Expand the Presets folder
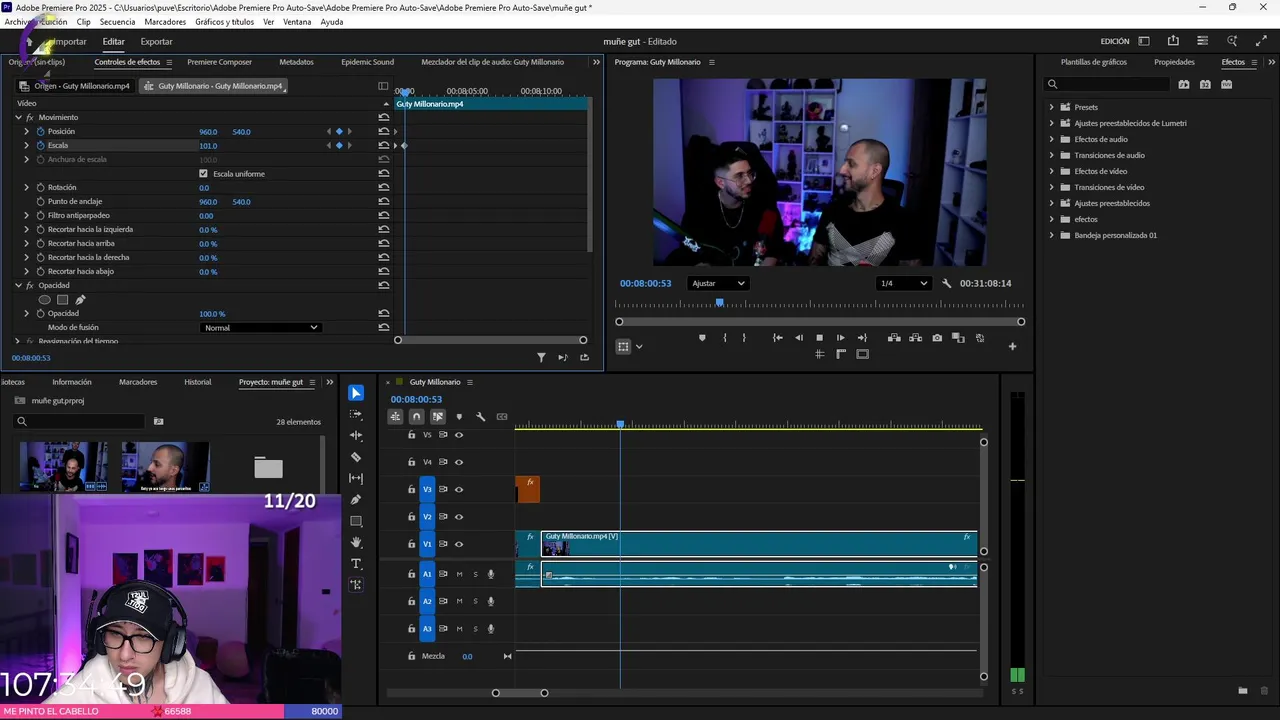This screenshot has height=720, width=1280. (x=1051, y=107)
